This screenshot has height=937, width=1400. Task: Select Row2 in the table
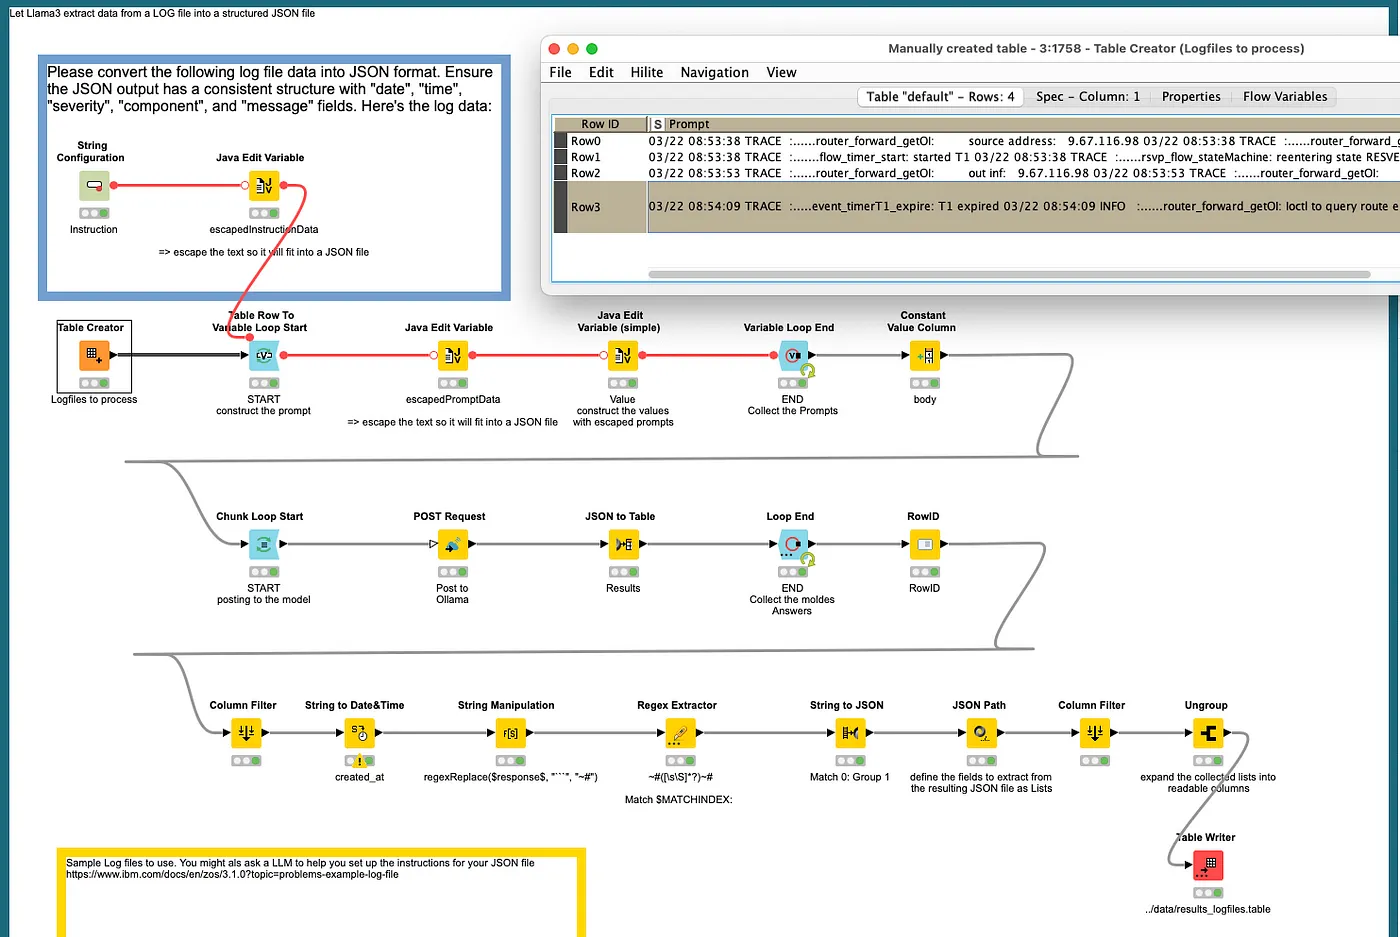[586, 173]
